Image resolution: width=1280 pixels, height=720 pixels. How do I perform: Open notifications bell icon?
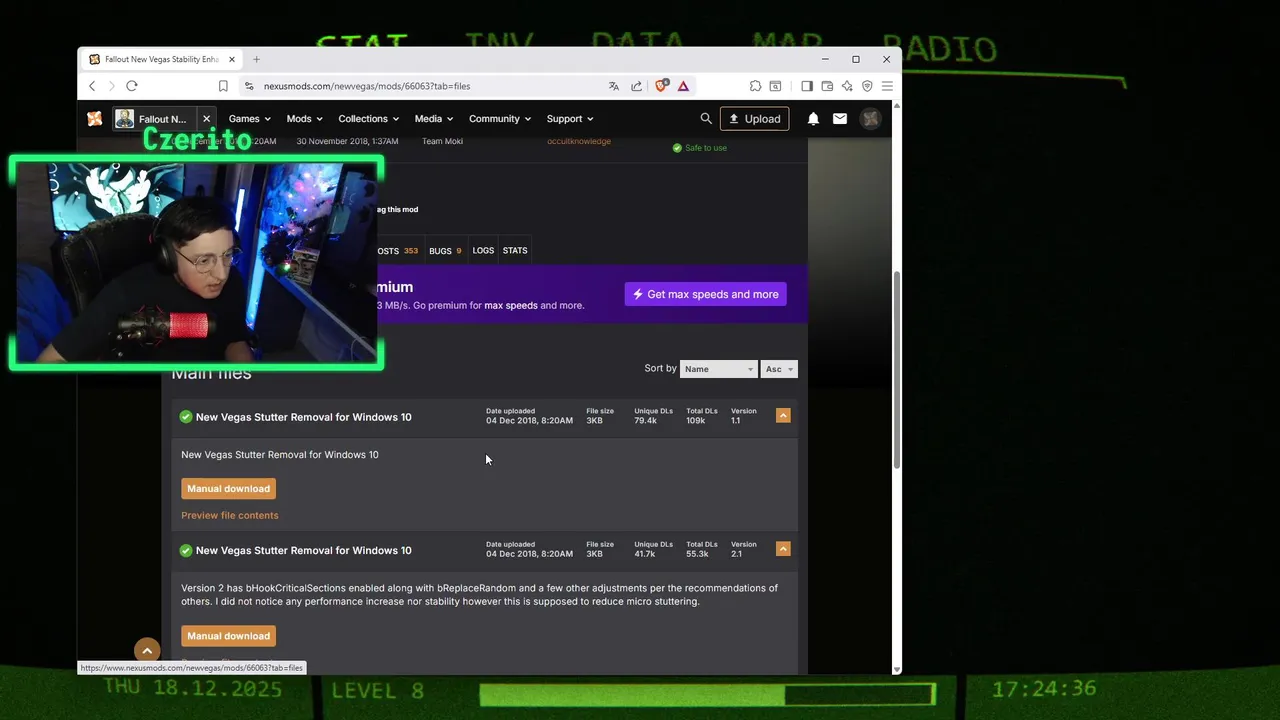[813, 119]
